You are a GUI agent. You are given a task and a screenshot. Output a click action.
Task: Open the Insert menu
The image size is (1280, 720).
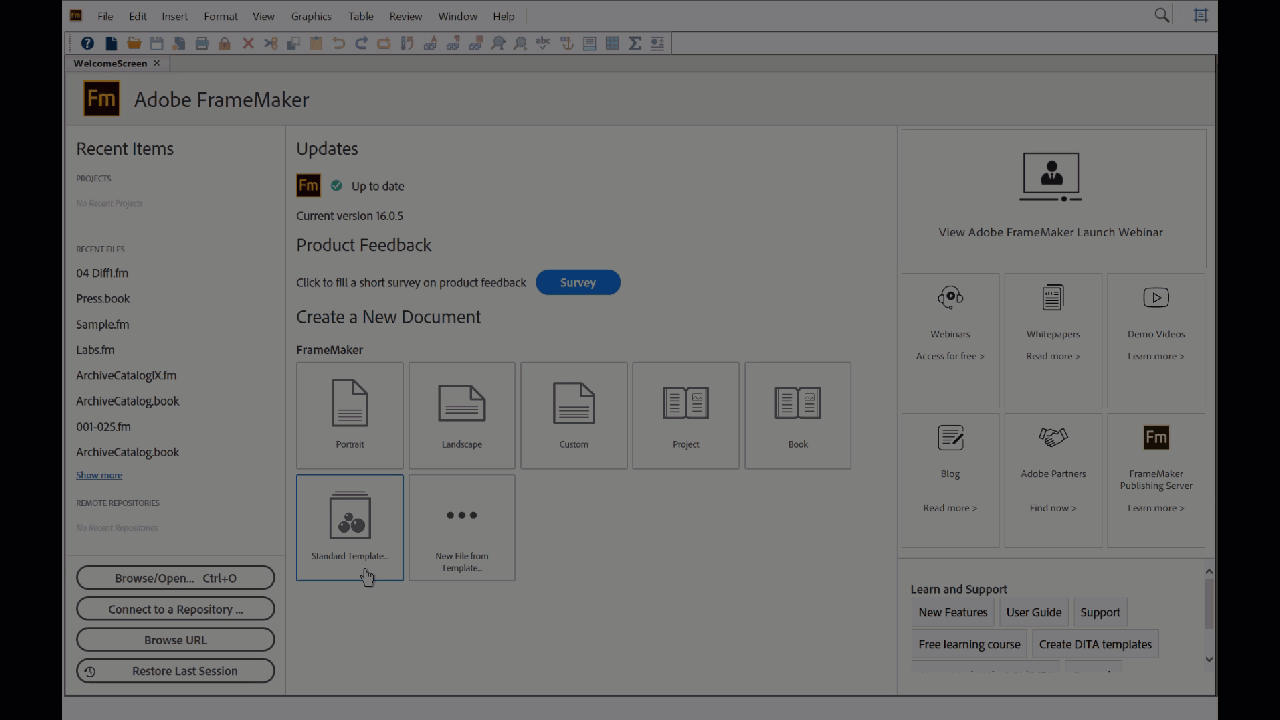pyautogui.click(x=175, y=16)
